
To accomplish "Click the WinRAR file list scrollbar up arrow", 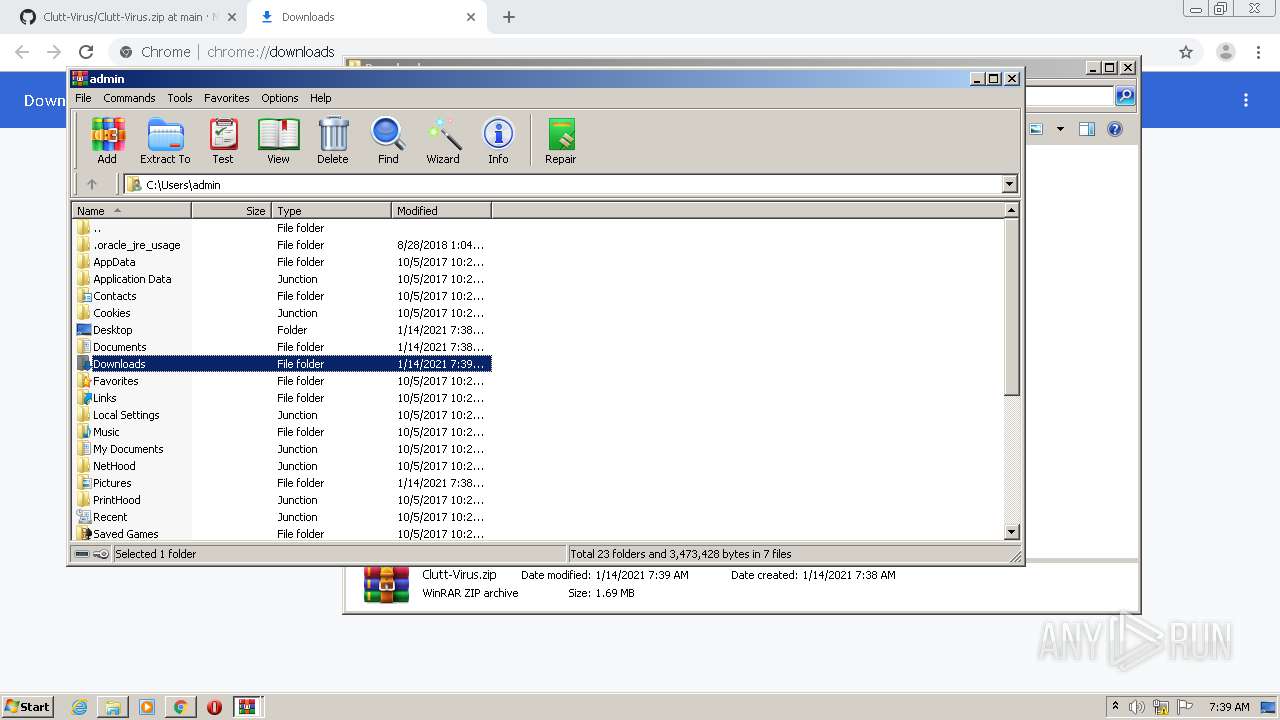I will (1011, 210).
